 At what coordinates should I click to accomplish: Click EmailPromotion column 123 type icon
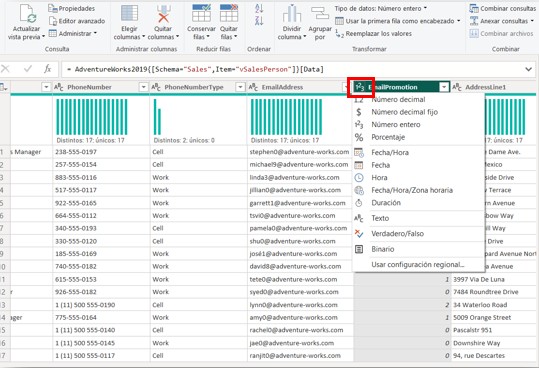point(360,87)
